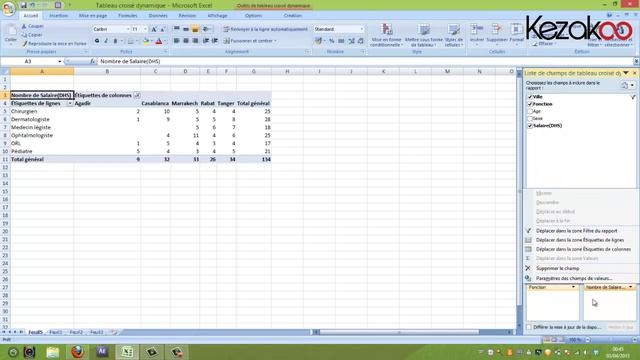
Task: Open the font size dropdown
Action: (145, 29)
